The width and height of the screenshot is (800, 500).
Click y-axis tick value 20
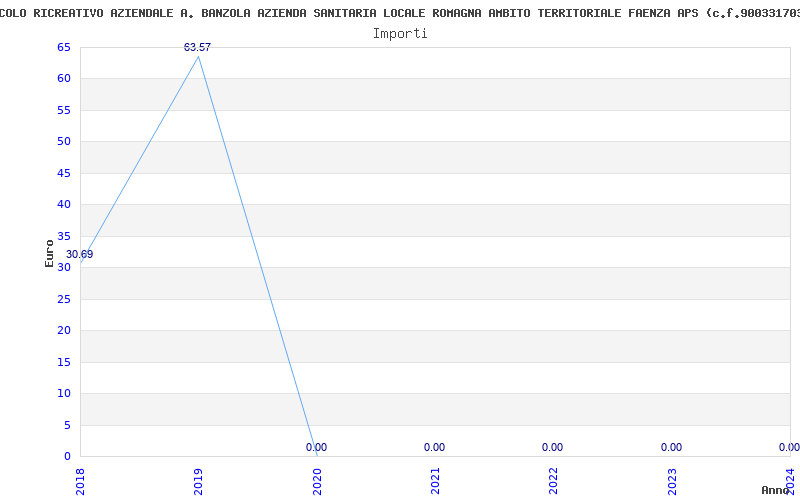click(x=64, y=331)
